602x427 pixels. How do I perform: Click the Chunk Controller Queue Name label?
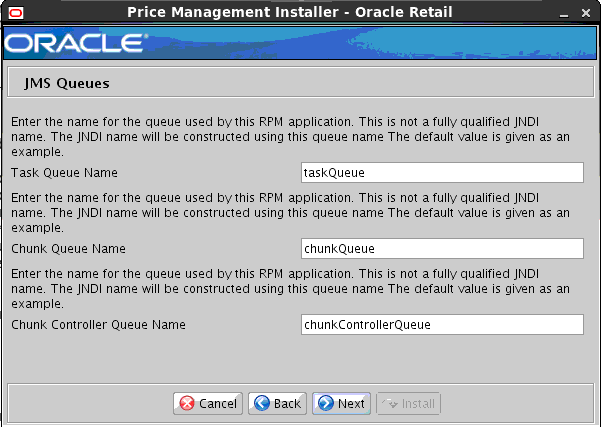tap(98, 325)
